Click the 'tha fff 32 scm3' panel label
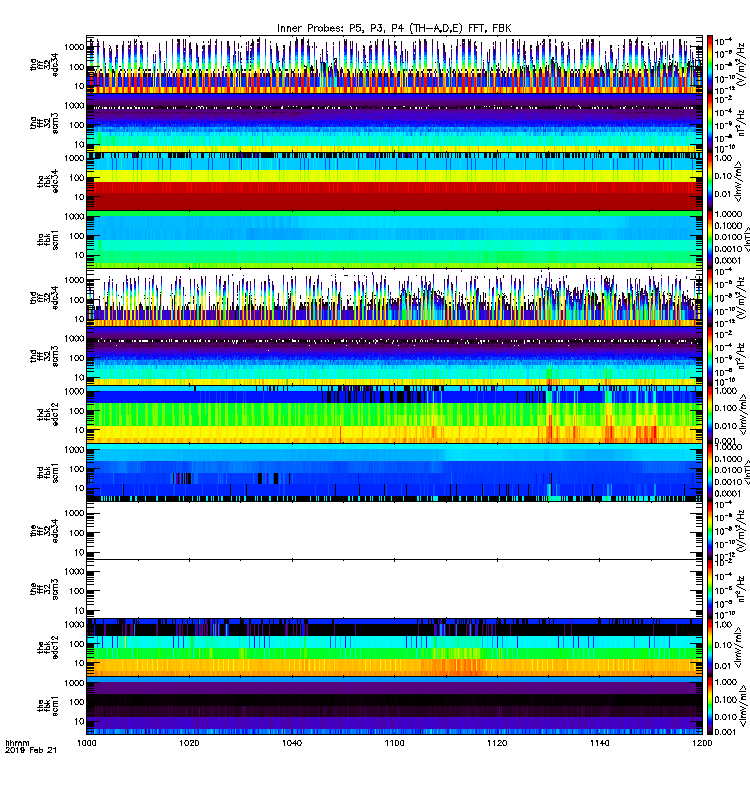This screenshot has height=800, width=750. [x=44, y=123]
